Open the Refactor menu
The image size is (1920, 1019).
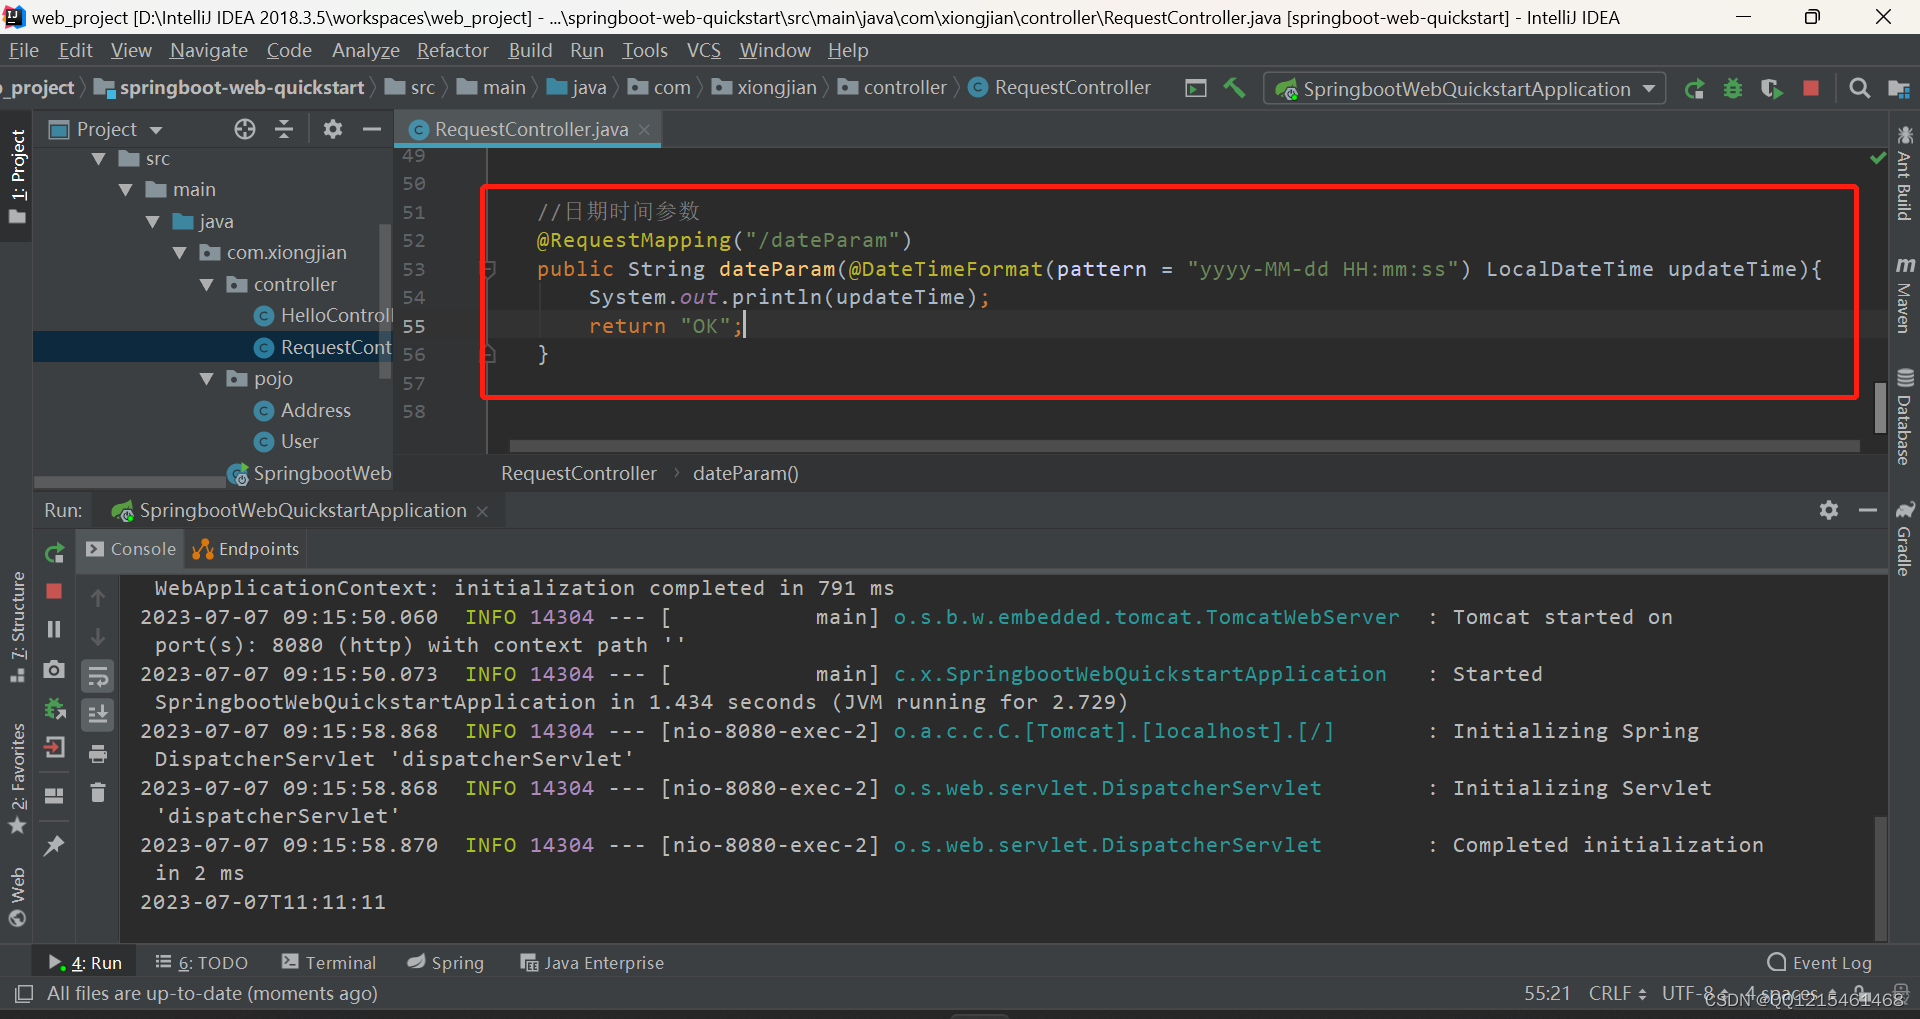pyautogui.click(x=453, y=50)
